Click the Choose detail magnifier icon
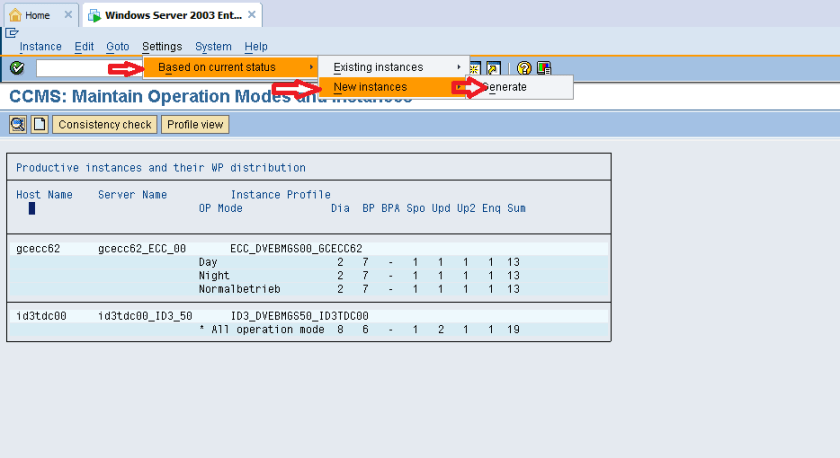840x458 pixels. click(x=18, y=125)
